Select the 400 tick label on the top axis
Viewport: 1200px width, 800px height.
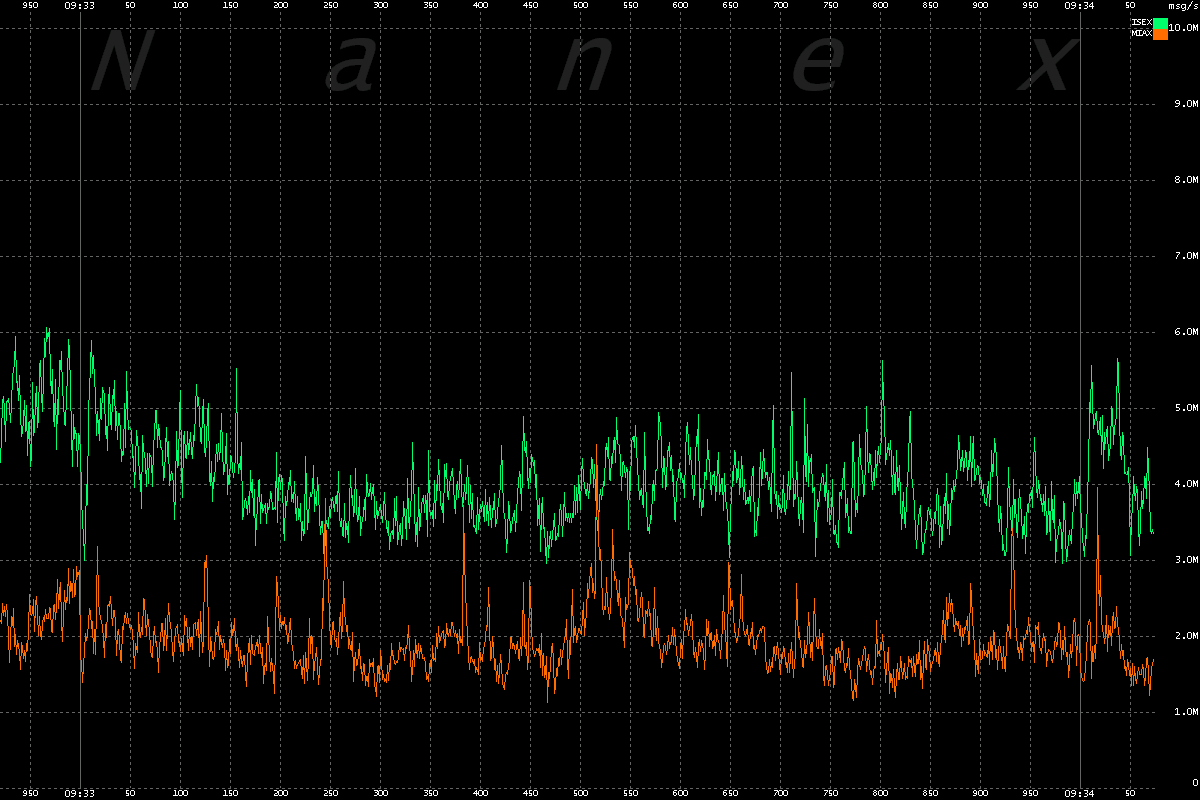[480, 6]
